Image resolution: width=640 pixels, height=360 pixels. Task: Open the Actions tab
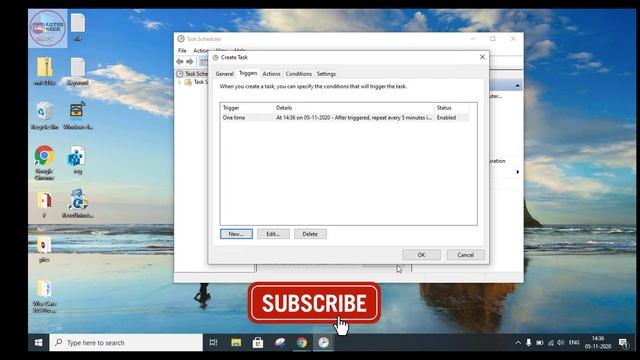tap(271, 74)
